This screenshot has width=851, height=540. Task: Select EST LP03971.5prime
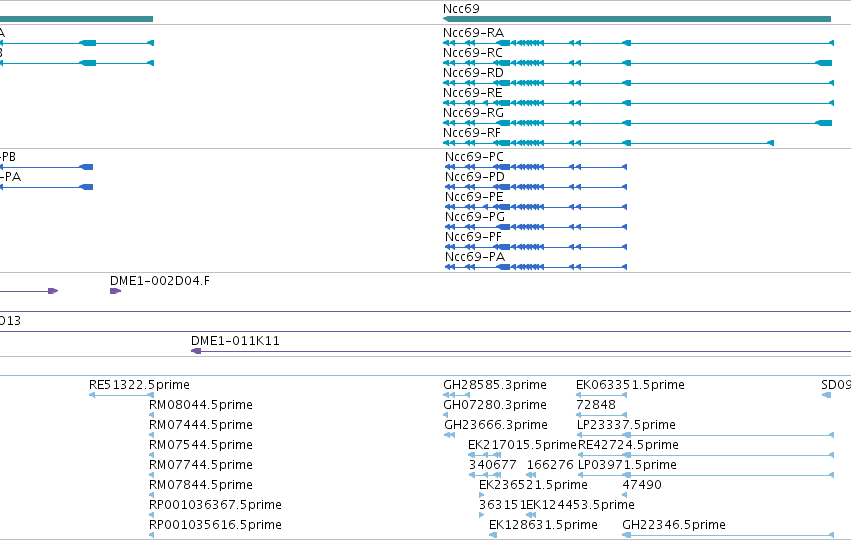[x=627, y=465]
